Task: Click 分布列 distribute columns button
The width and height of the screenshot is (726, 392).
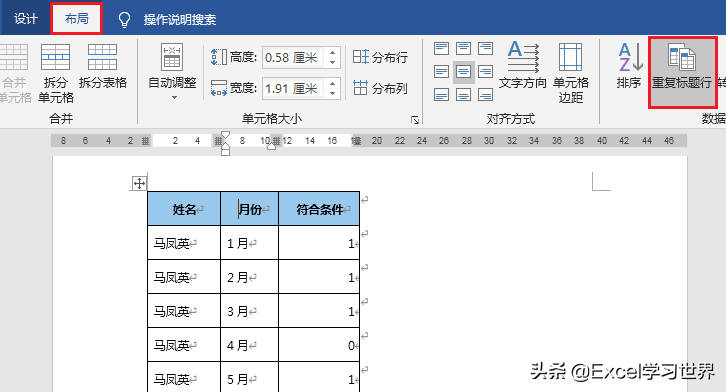Action: click(380, 88)
